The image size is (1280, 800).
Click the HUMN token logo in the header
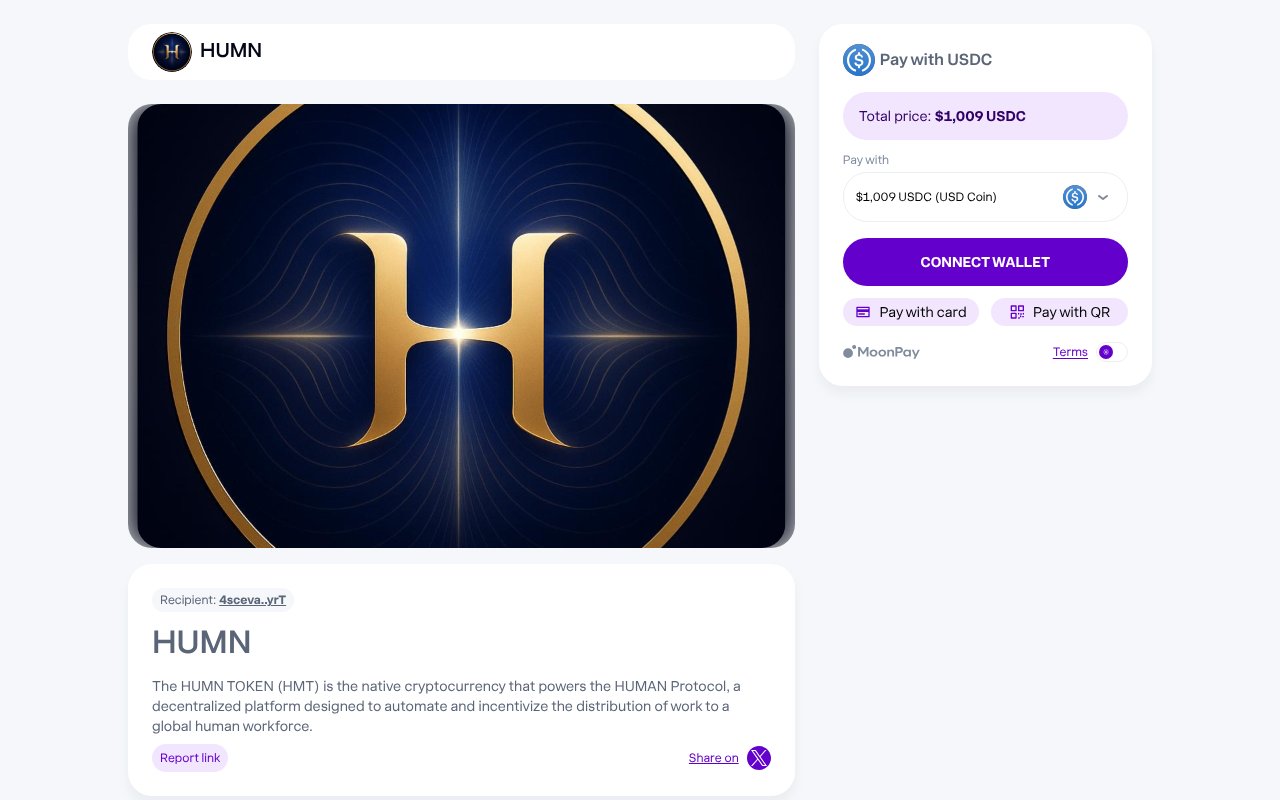(x=172, y=52)
